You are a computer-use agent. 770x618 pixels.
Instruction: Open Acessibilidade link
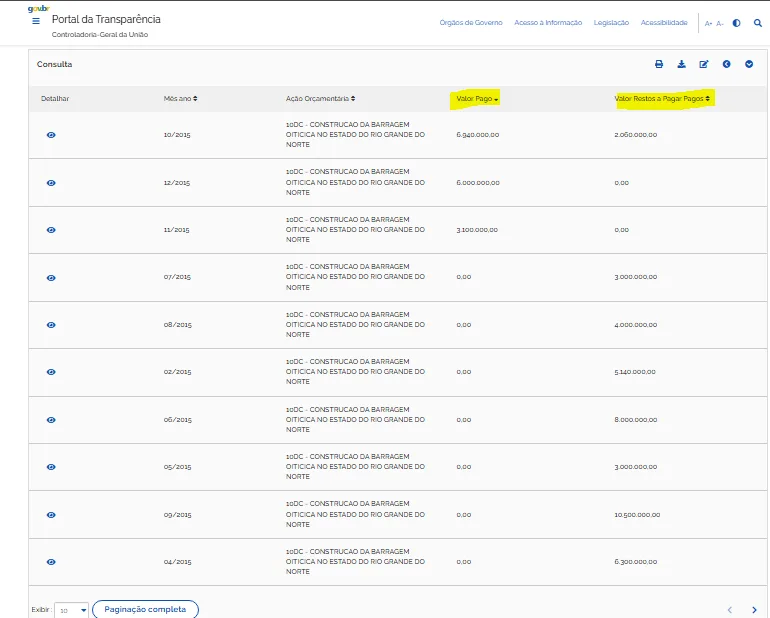(664, 23)
